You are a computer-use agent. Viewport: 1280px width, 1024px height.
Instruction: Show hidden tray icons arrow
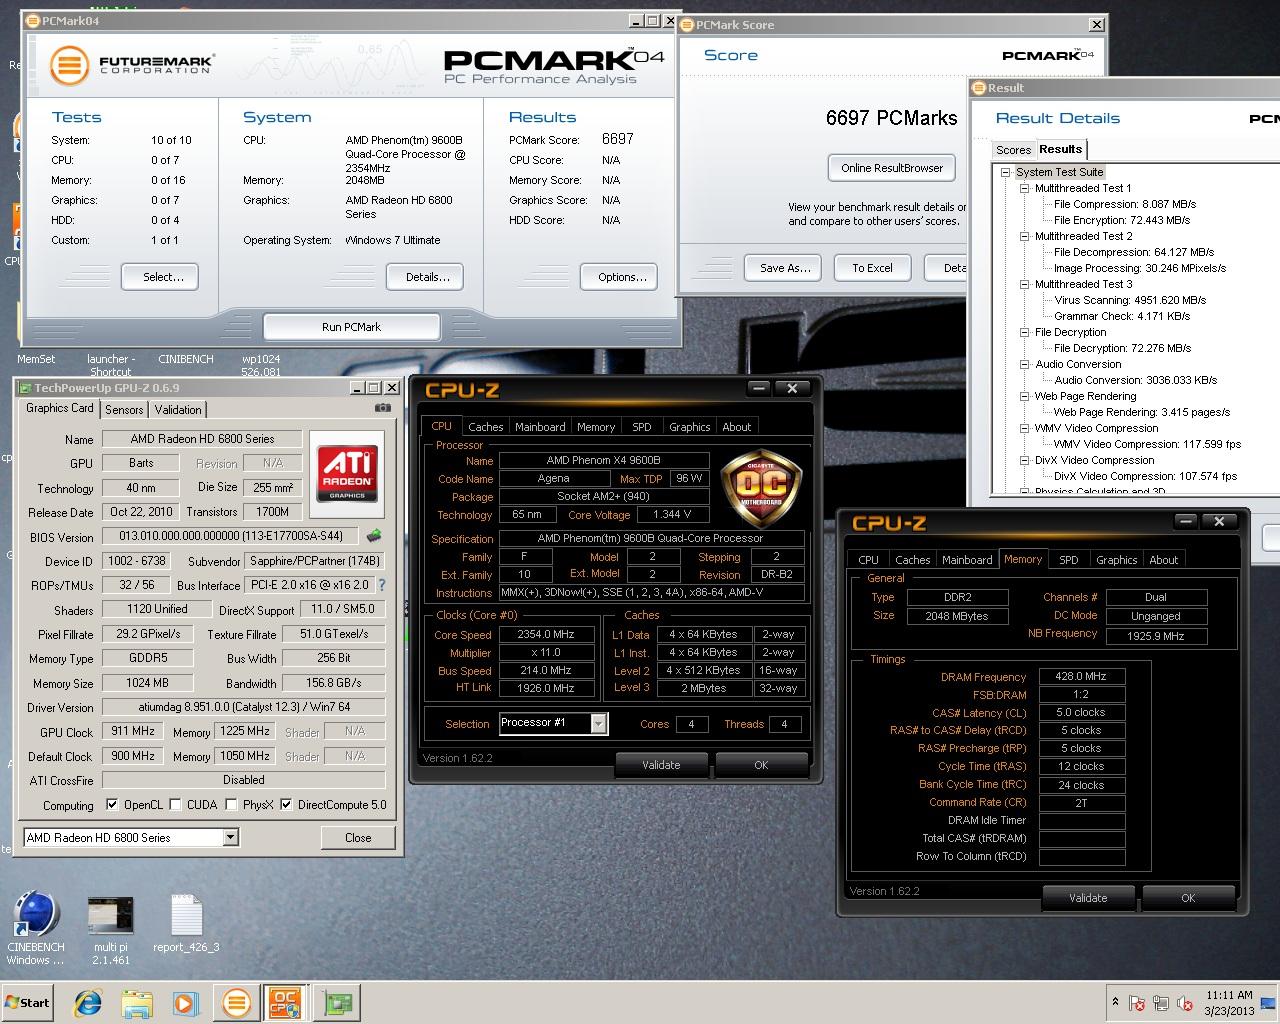point(1115,1002)
